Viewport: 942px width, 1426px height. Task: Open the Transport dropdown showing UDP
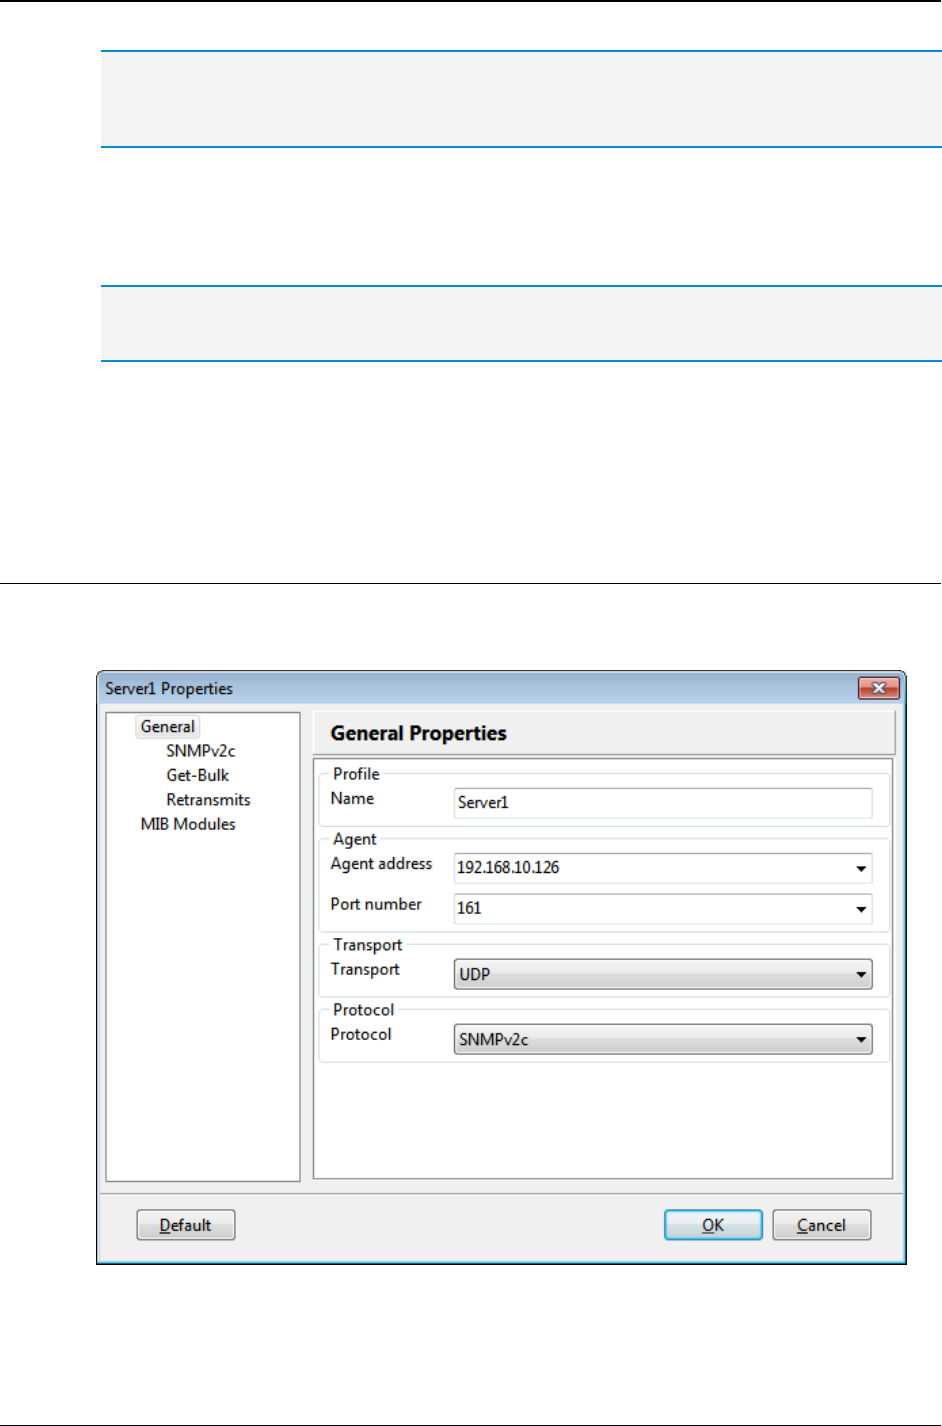(x=663, y=974)
